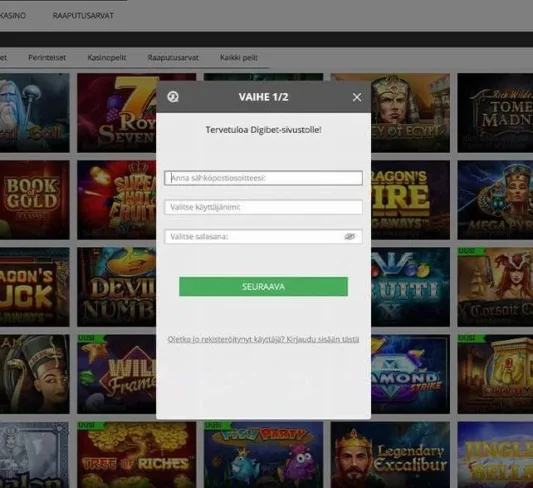
Task: Open the Corsair Queen game thumbnail
Action: click(x=495, y=287)
